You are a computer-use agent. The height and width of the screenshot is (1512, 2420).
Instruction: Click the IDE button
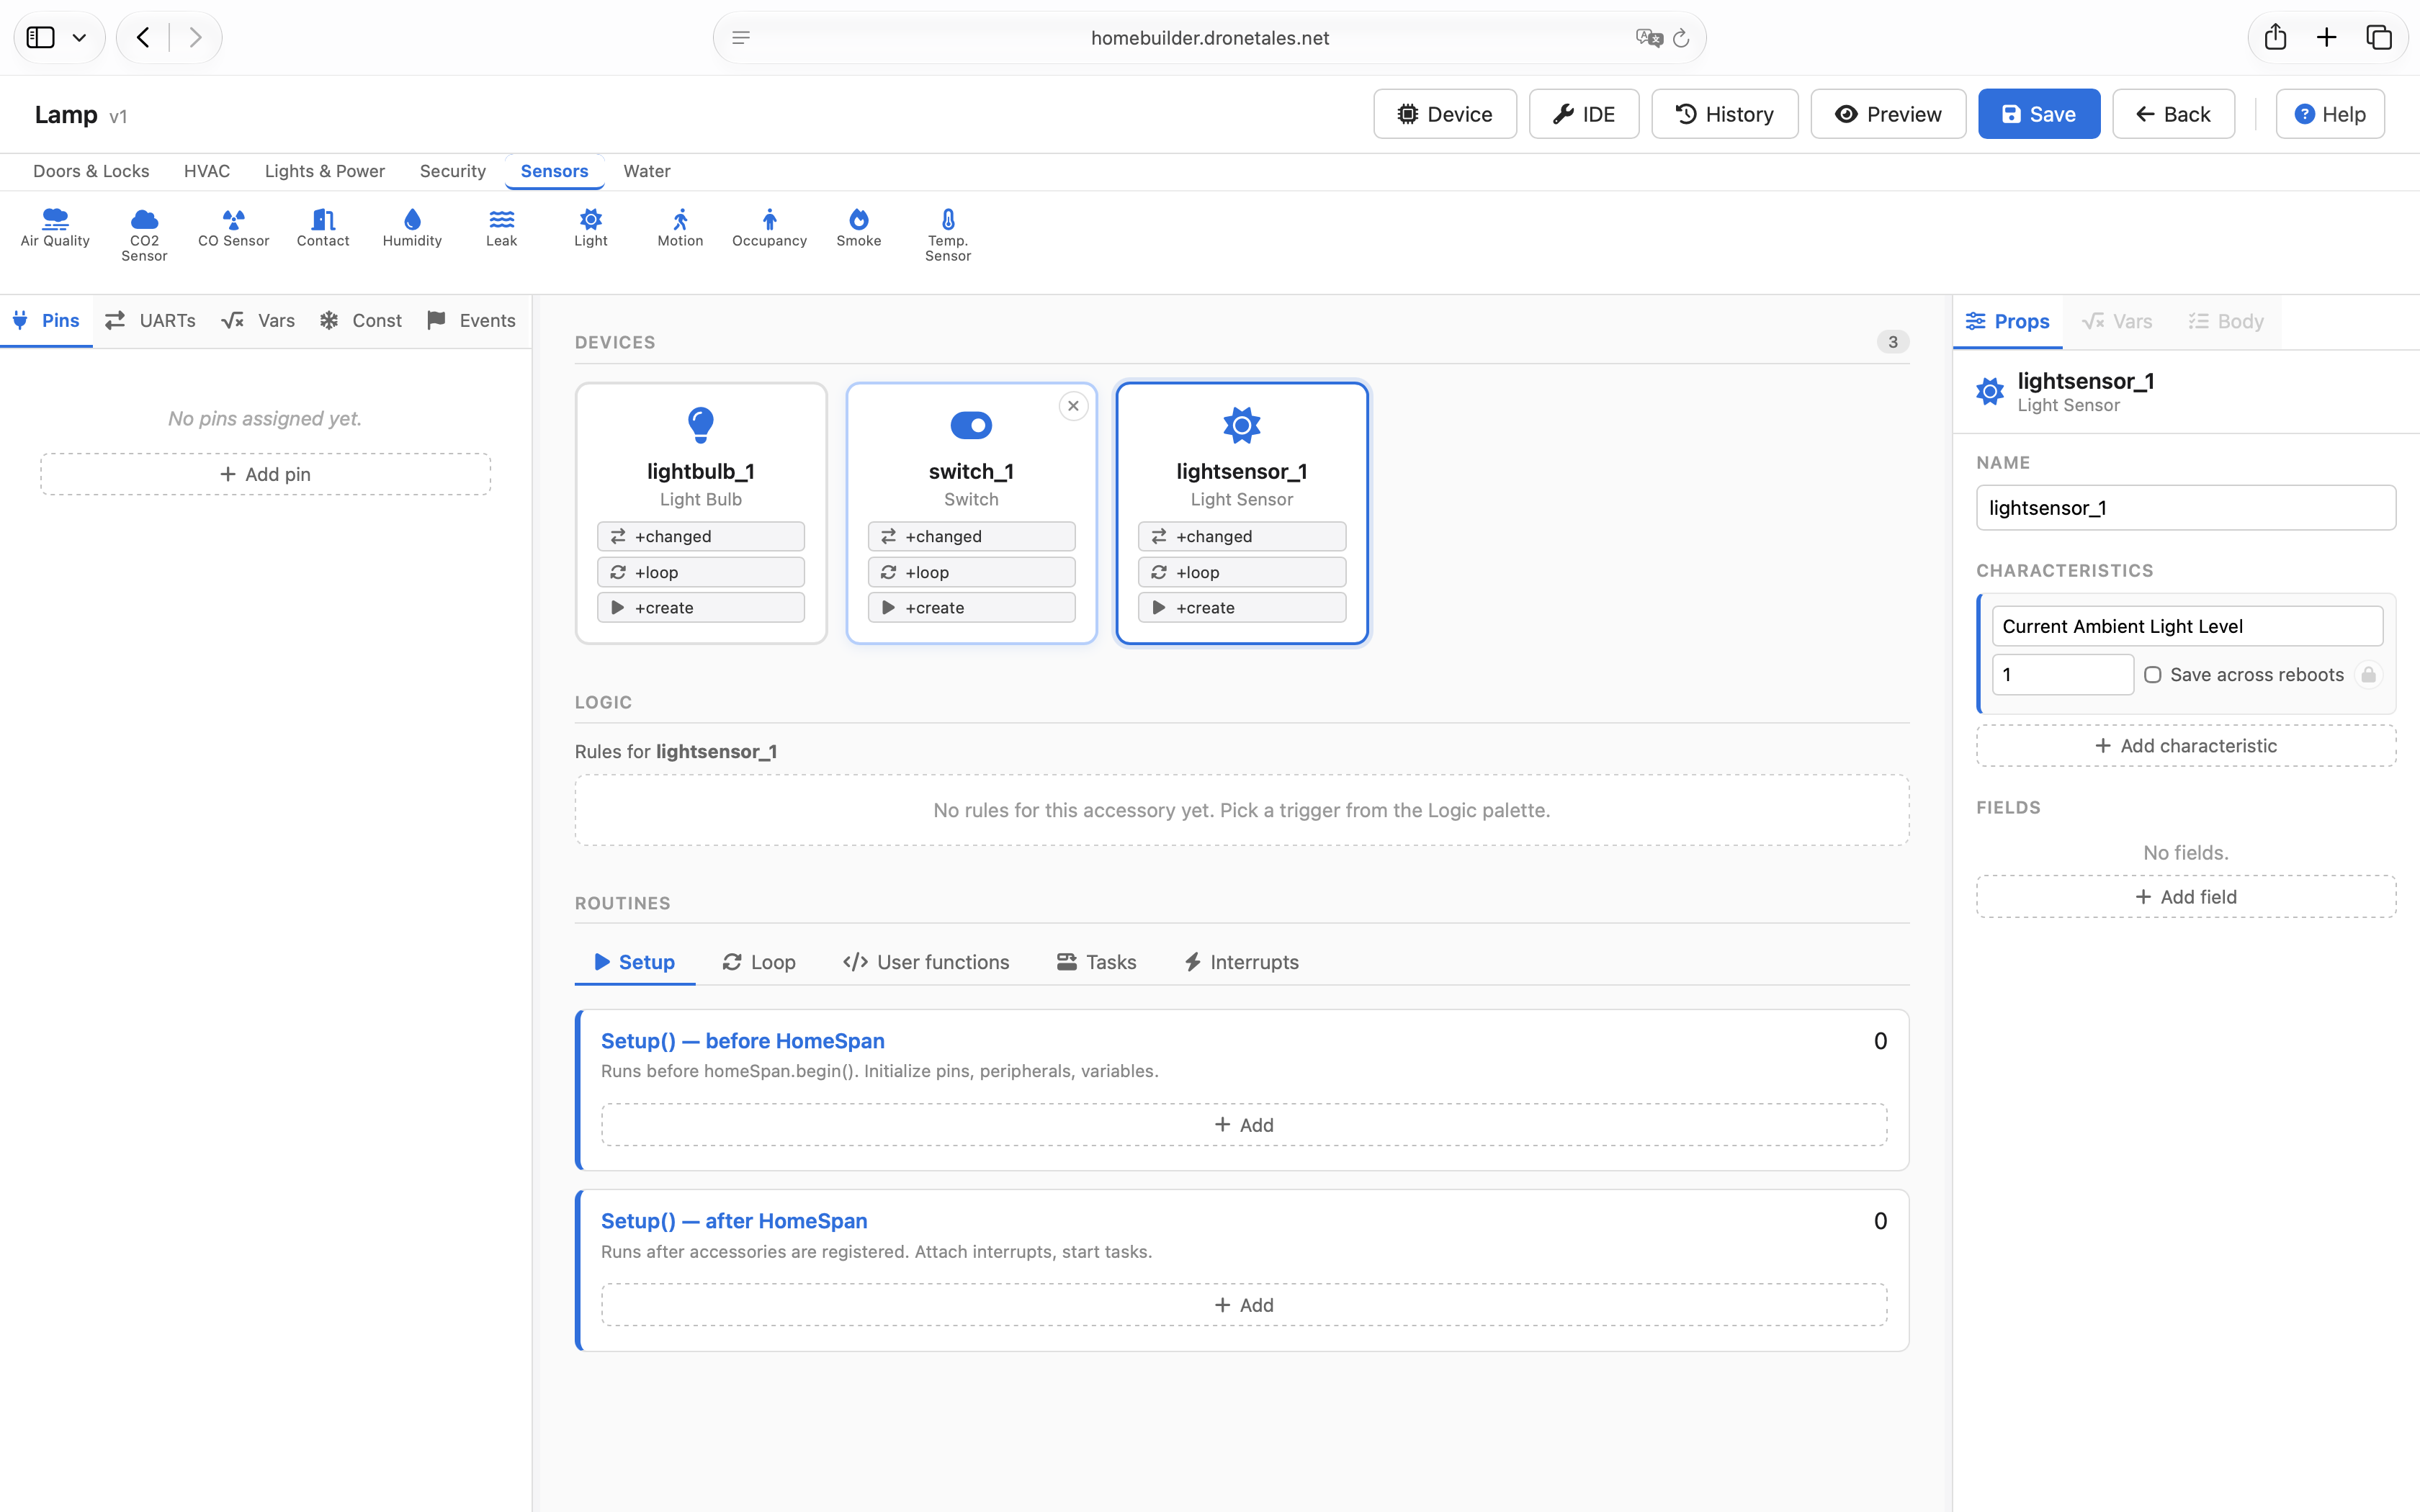coord(1584,114)
